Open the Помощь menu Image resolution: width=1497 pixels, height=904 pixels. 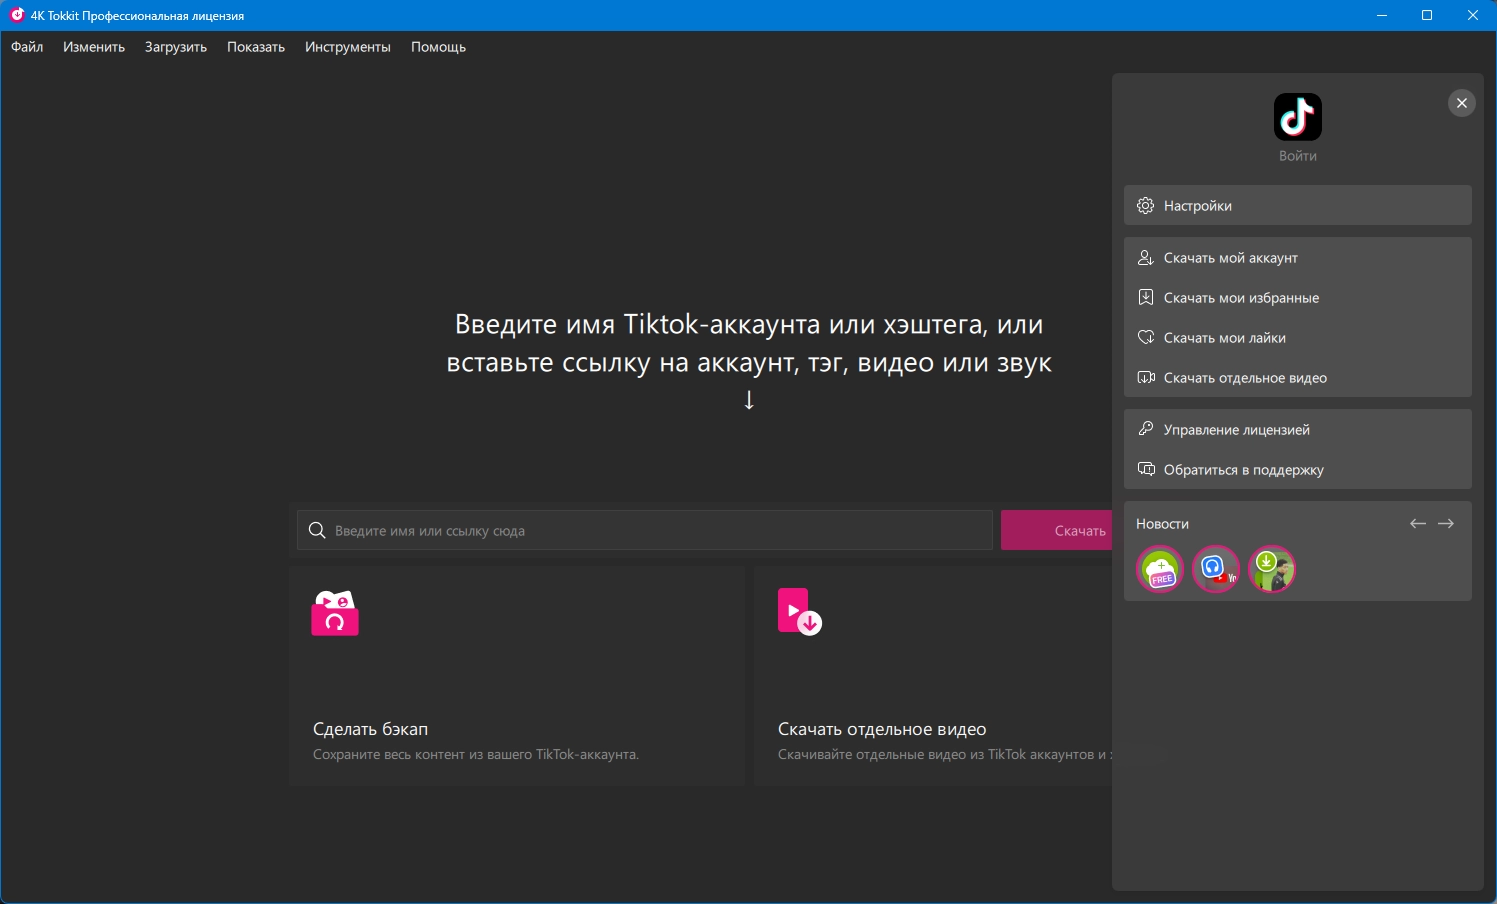point(438,47)
